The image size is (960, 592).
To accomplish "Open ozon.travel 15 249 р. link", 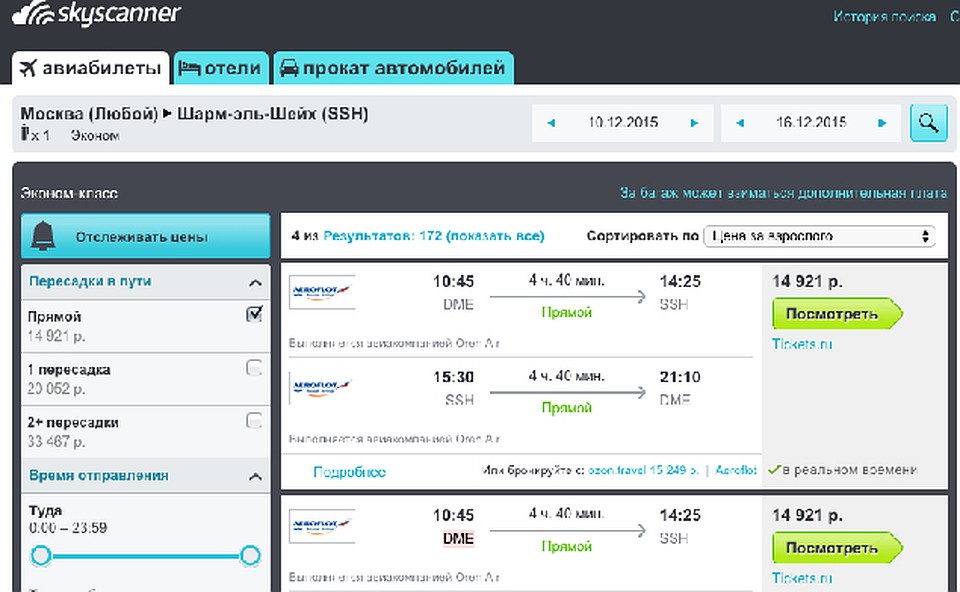I will click(643, 470).
